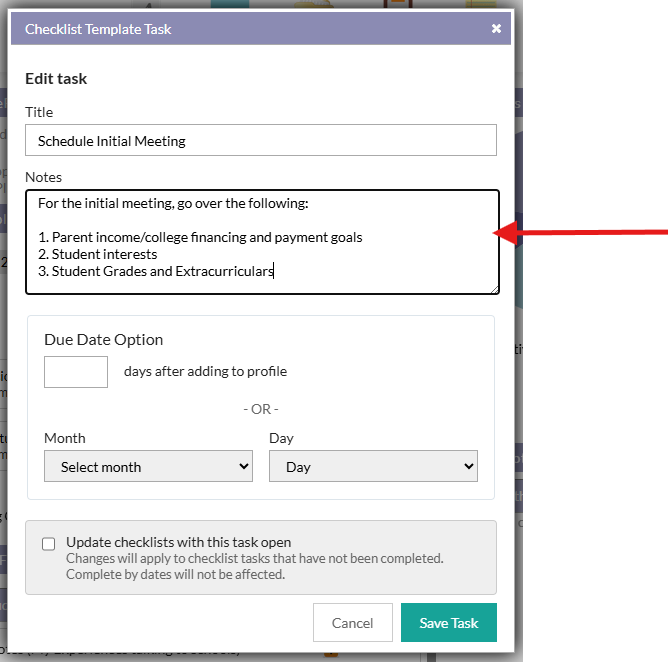Click the Cancel button
The width and height of the screenshot is (668, 662).
click(352, 623)
